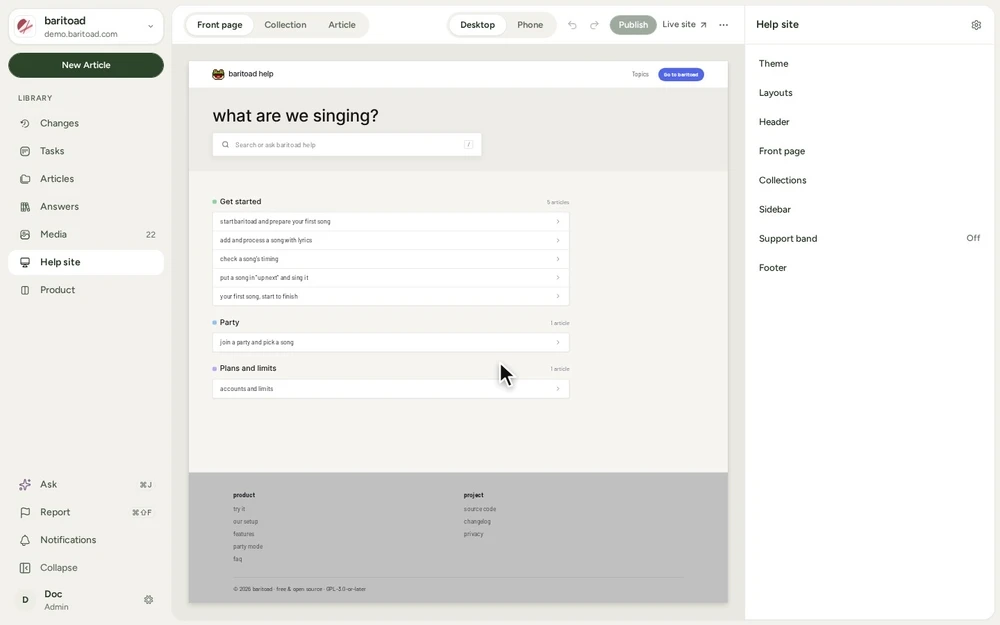Open chevron on 'join a party and pick a song'
Viewport: 1000px width, 625px height.
coord(557,342)
